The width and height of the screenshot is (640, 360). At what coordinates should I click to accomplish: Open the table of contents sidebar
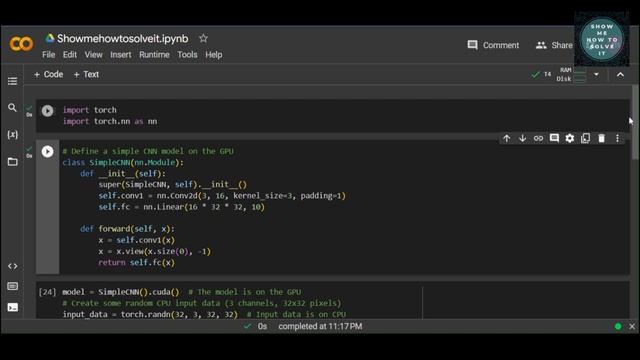pos(13,81)
